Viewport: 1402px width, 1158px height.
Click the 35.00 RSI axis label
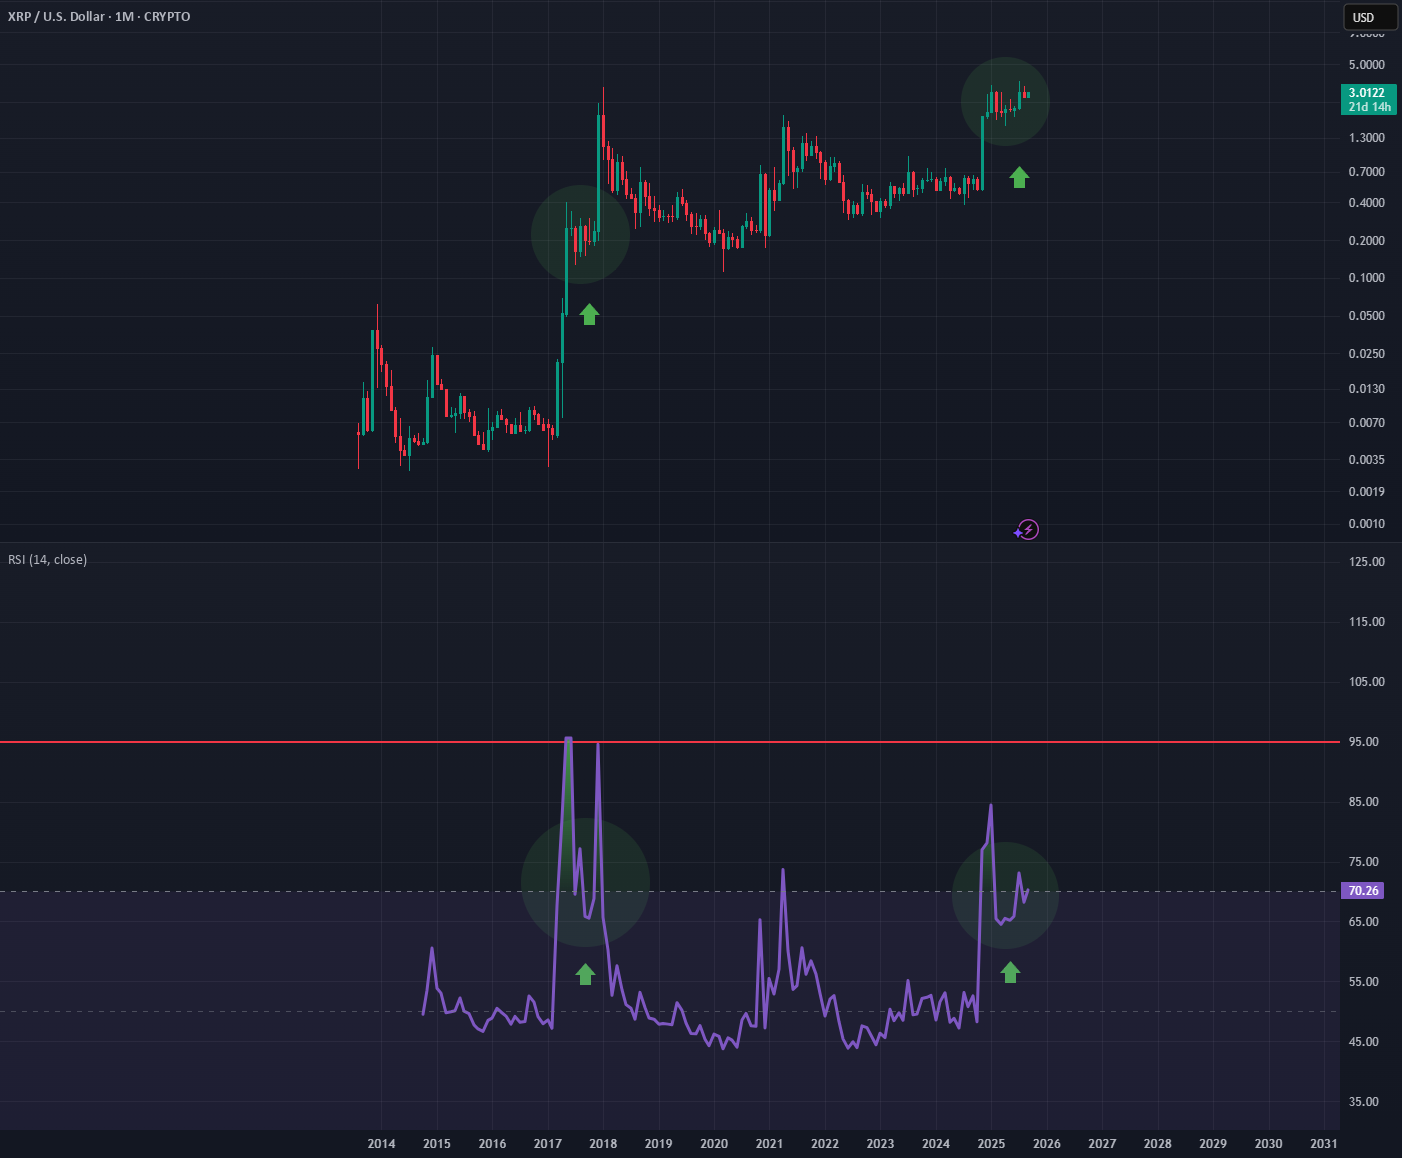pos(1364,1102)
